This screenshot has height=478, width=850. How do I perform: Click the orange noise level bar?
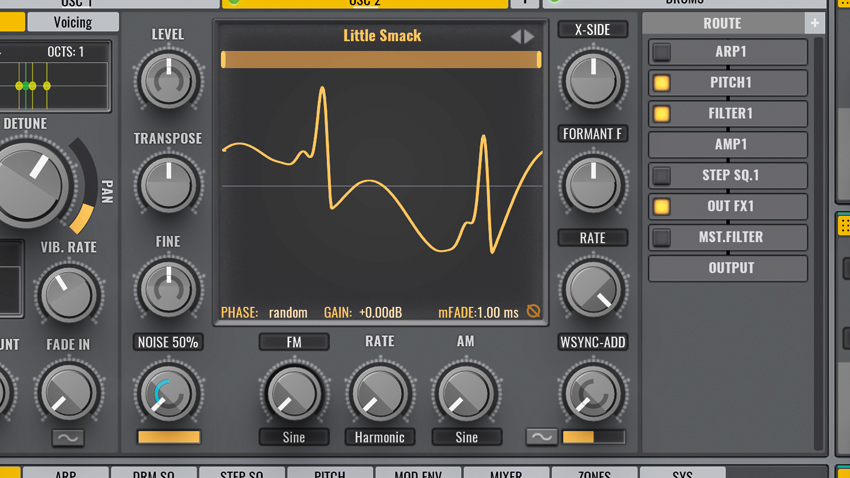(169, 437)
